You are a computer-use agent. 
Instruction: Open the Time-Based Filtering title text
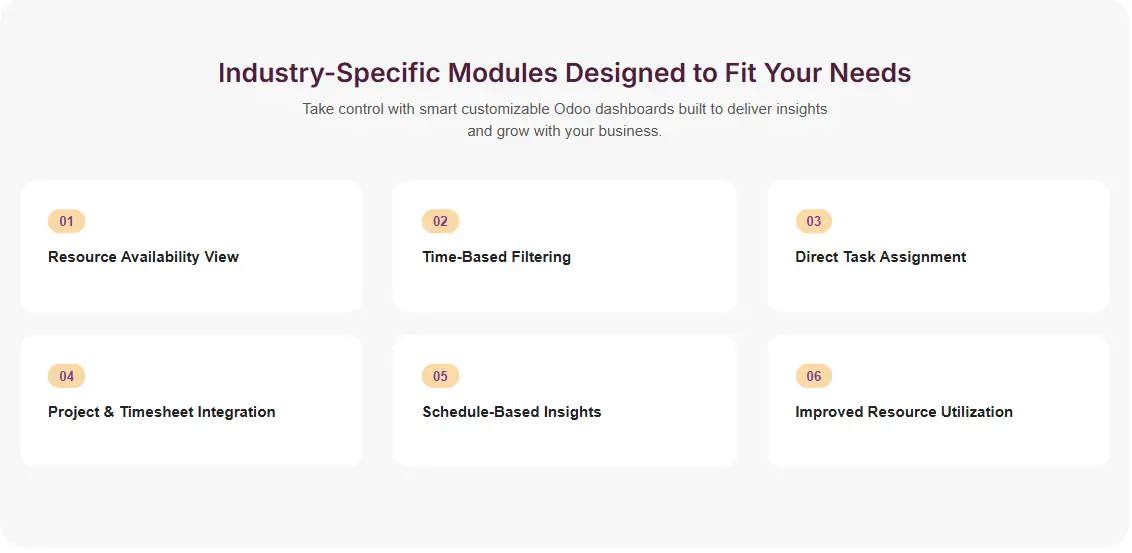(496, 257)
